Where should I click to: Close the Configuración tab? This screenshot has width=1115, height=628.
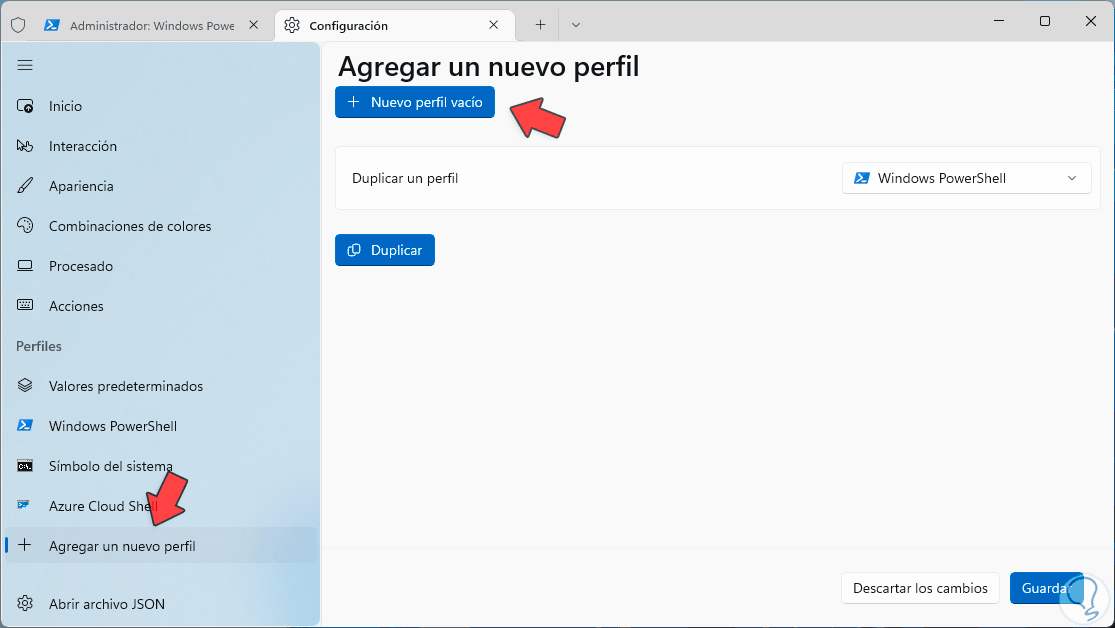(x=494, y=25)
